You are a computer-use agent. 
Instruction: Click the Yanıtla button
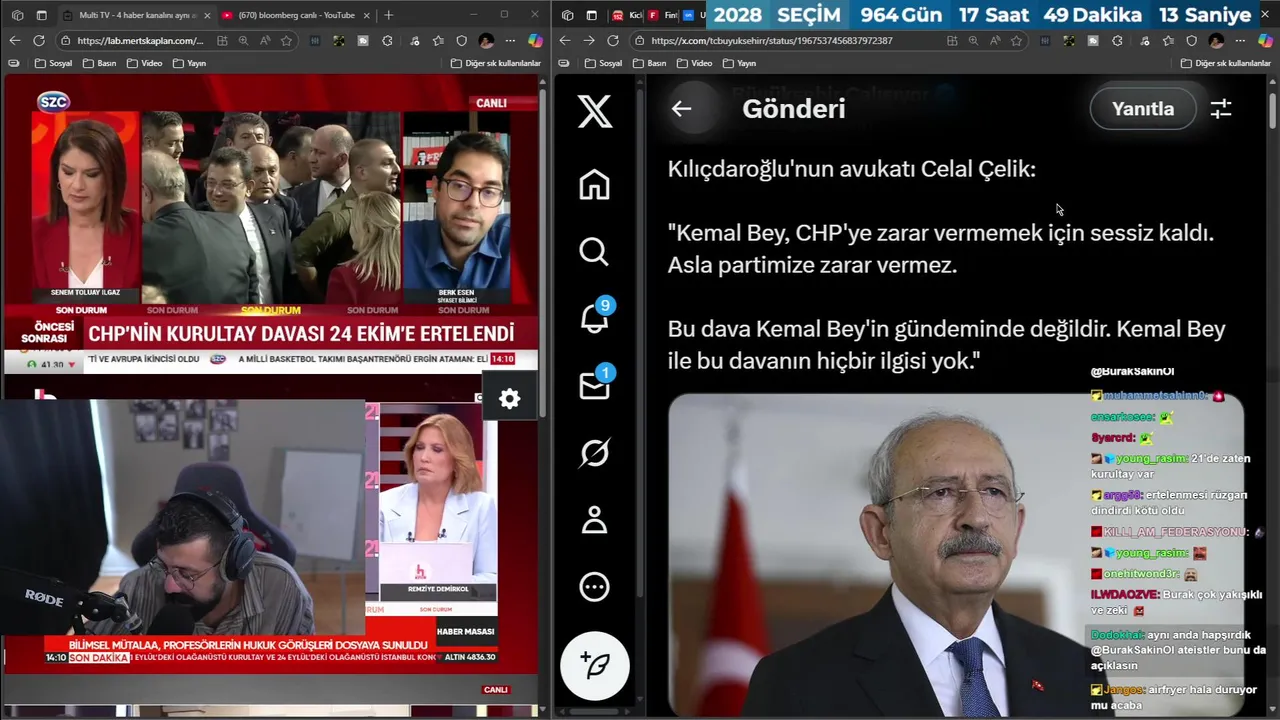(x=1143, y=109)
